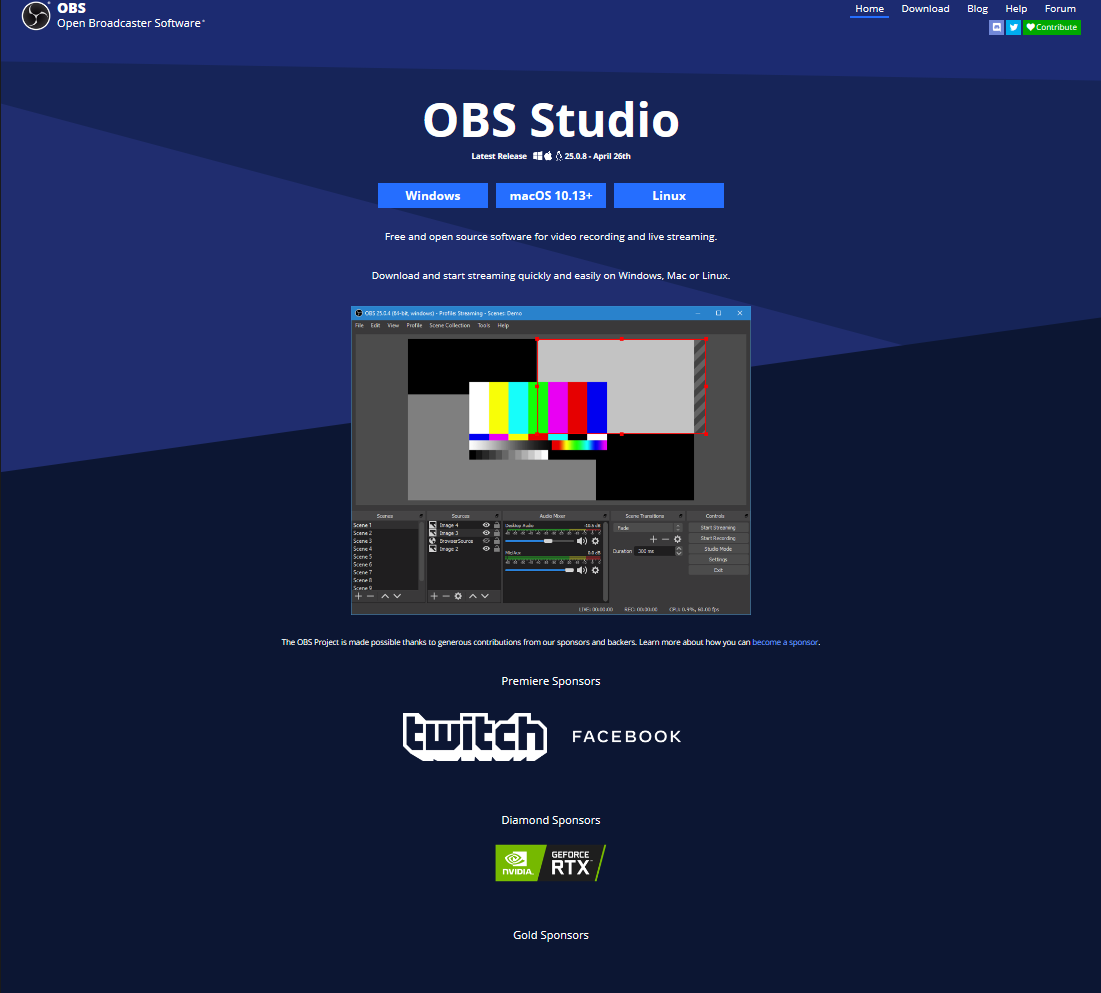Toggle visibility eye for Image 4 source
This screenshot has width=1101, height=993.
click(486, 525)
